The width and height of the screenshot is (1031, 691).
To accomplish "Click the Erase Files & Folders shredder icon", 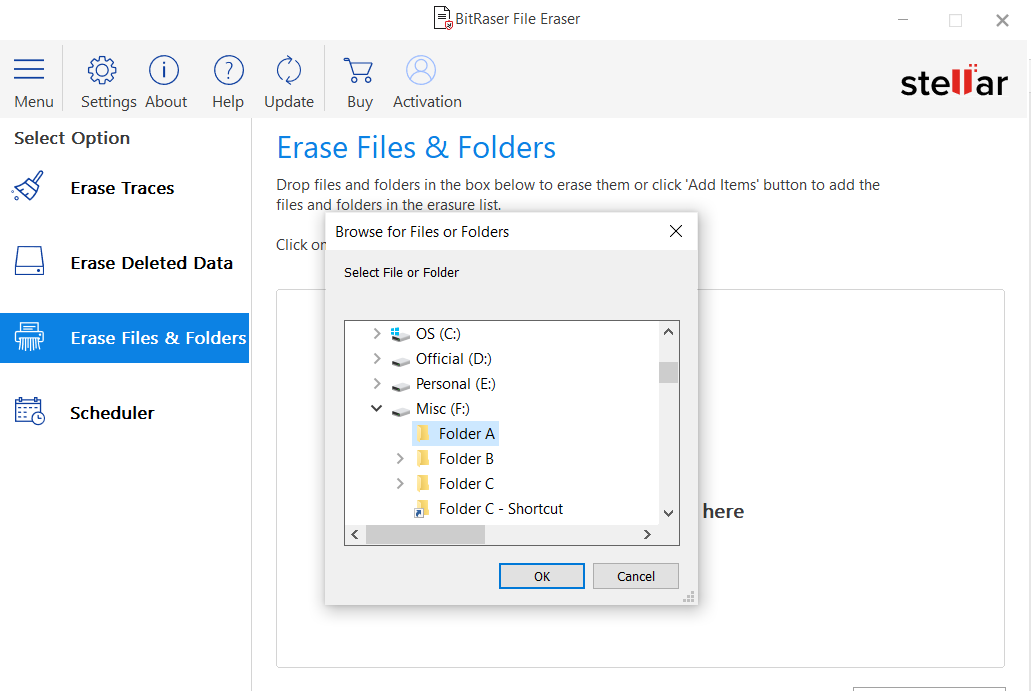I will pos(30,337).
